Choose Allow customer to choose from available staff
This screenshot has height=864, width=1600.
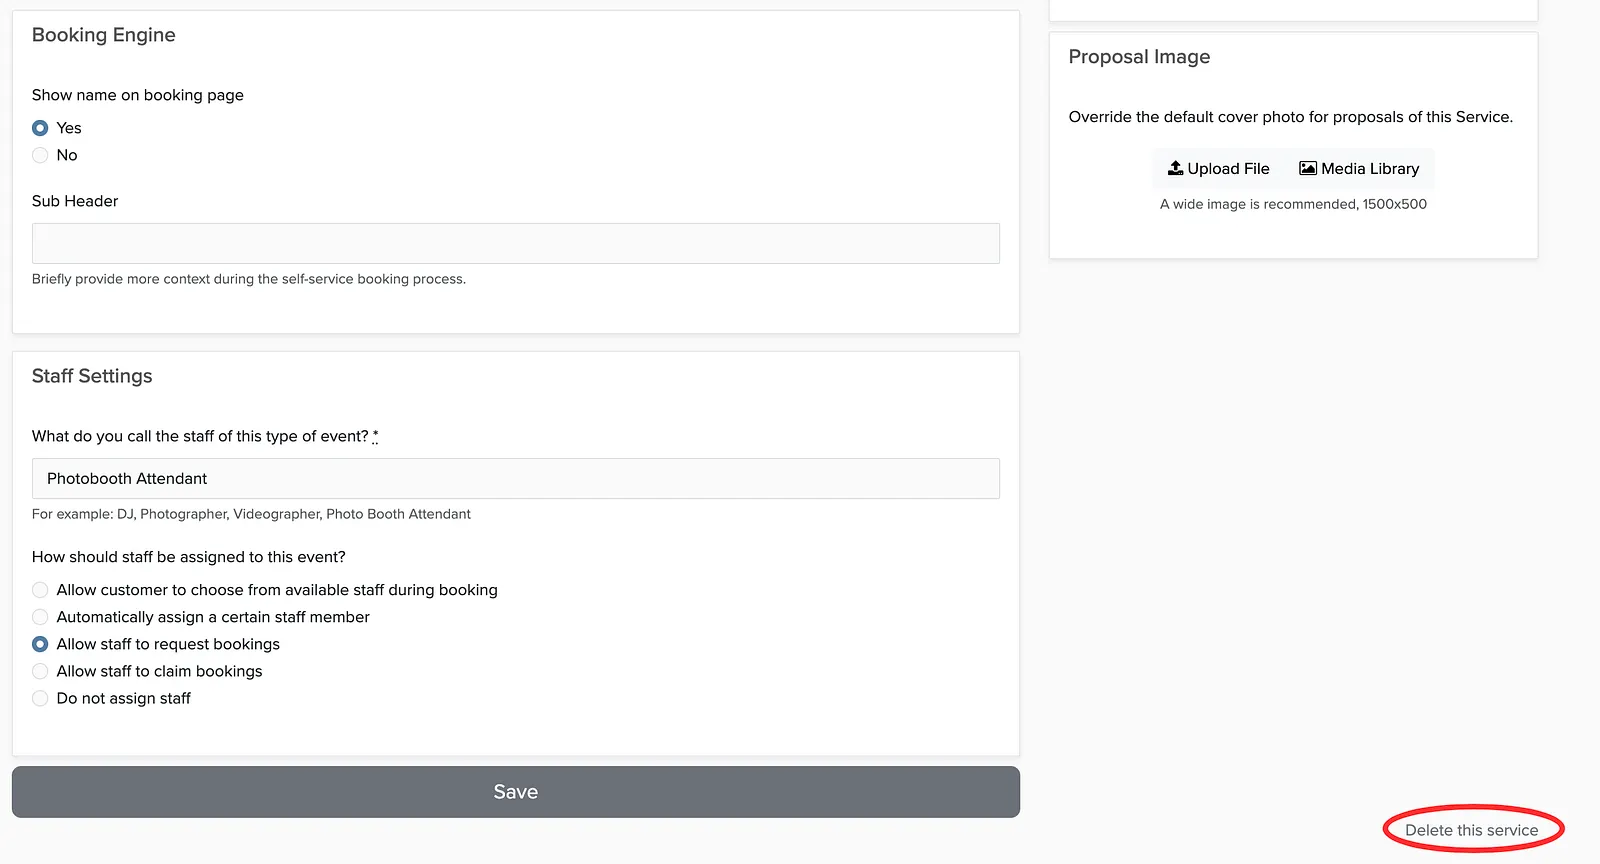click(40, 590)
